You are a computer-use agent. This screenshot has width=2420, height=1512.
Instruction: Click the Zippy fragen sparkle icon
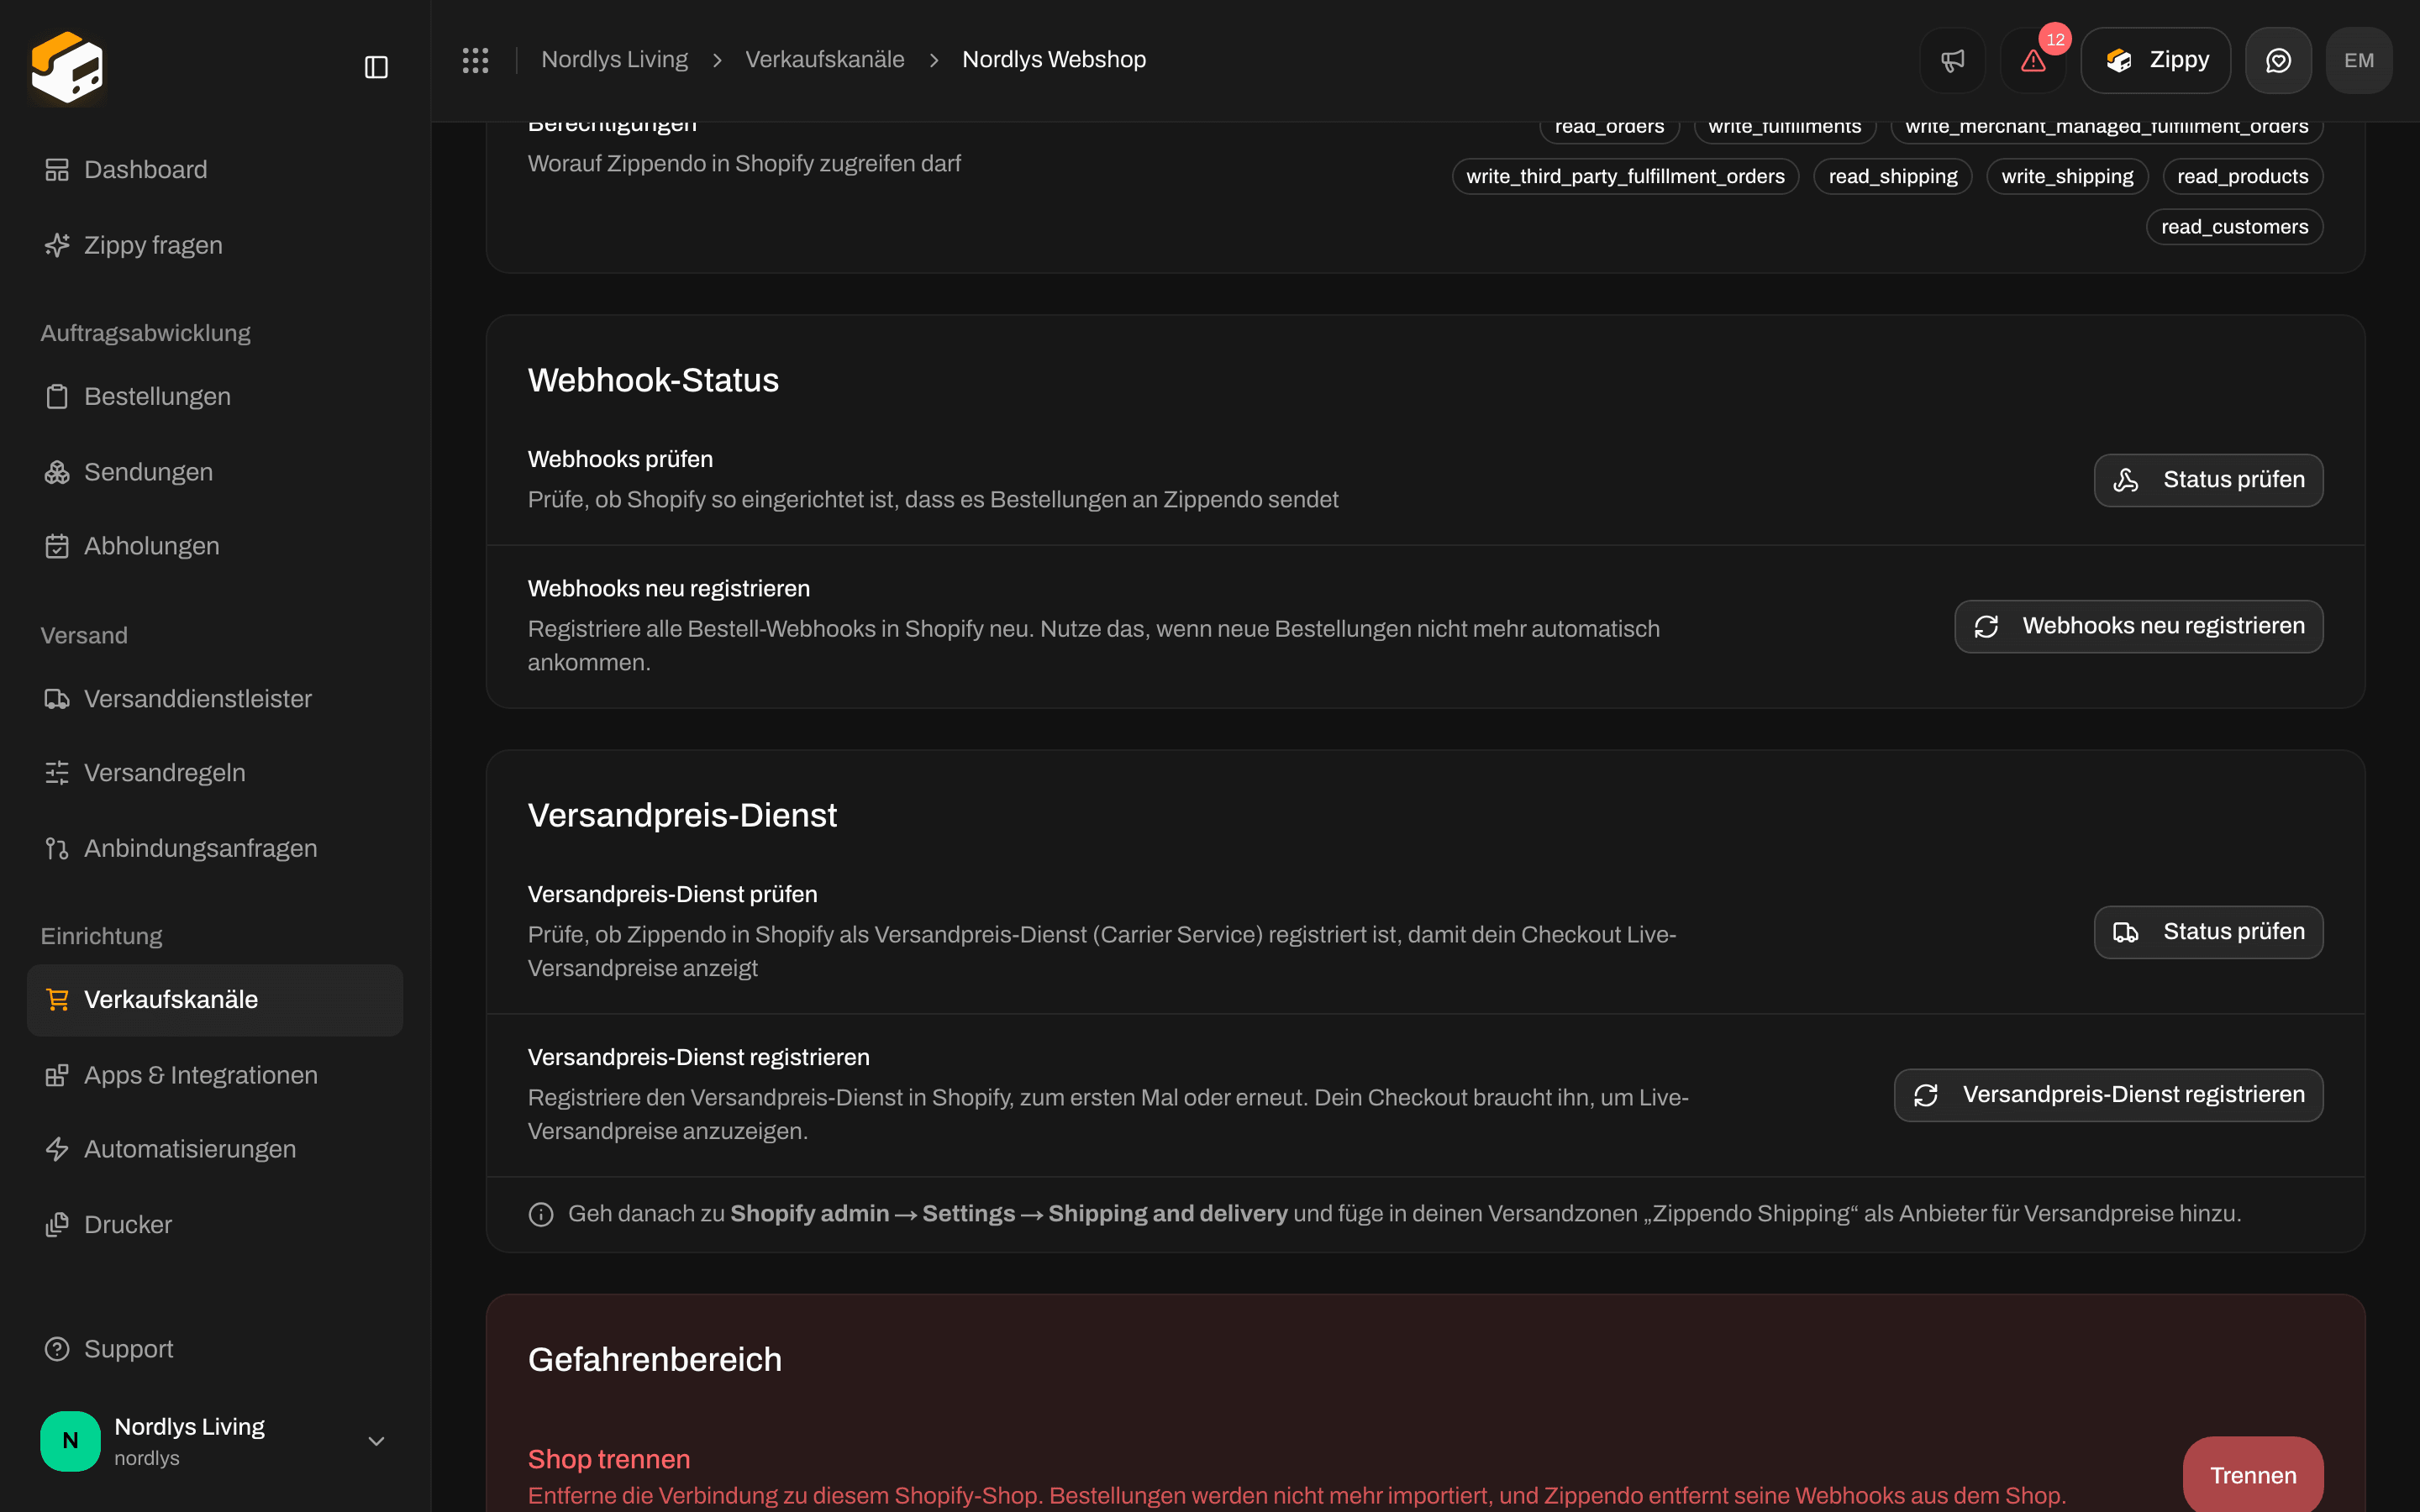coord(57,245)
